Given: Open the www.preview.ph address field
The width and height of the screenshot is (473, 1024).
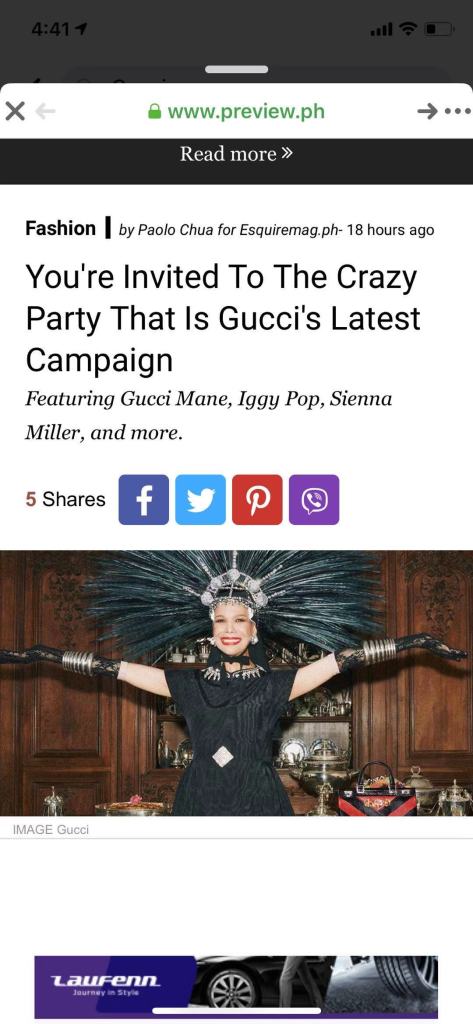Looking at the screenshot, I should (x=236, y=112).
